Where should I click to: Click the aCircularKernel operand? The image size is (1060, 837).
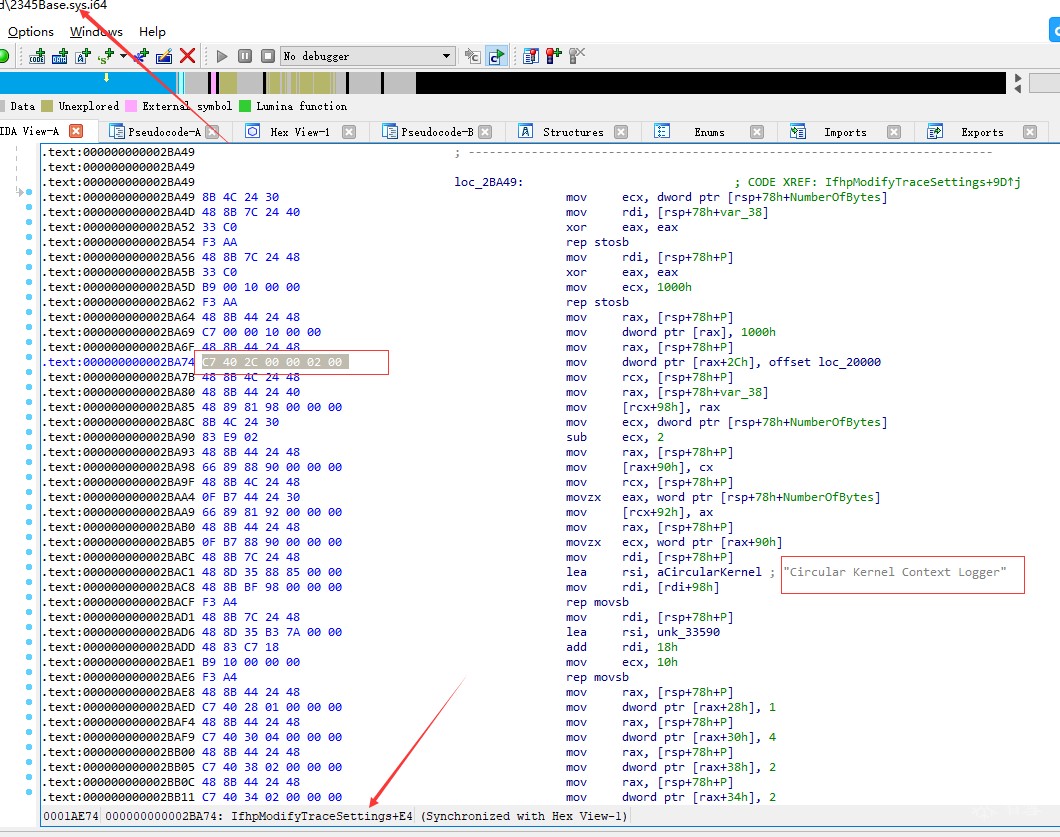[x=709, y=572]
